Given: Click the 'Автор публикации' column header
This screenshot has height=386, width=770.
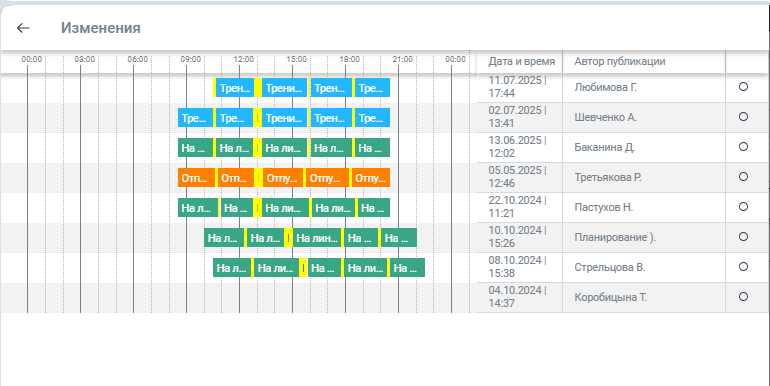Looking at the screenshot, I should pyautogui.click(x=620, y=61).
